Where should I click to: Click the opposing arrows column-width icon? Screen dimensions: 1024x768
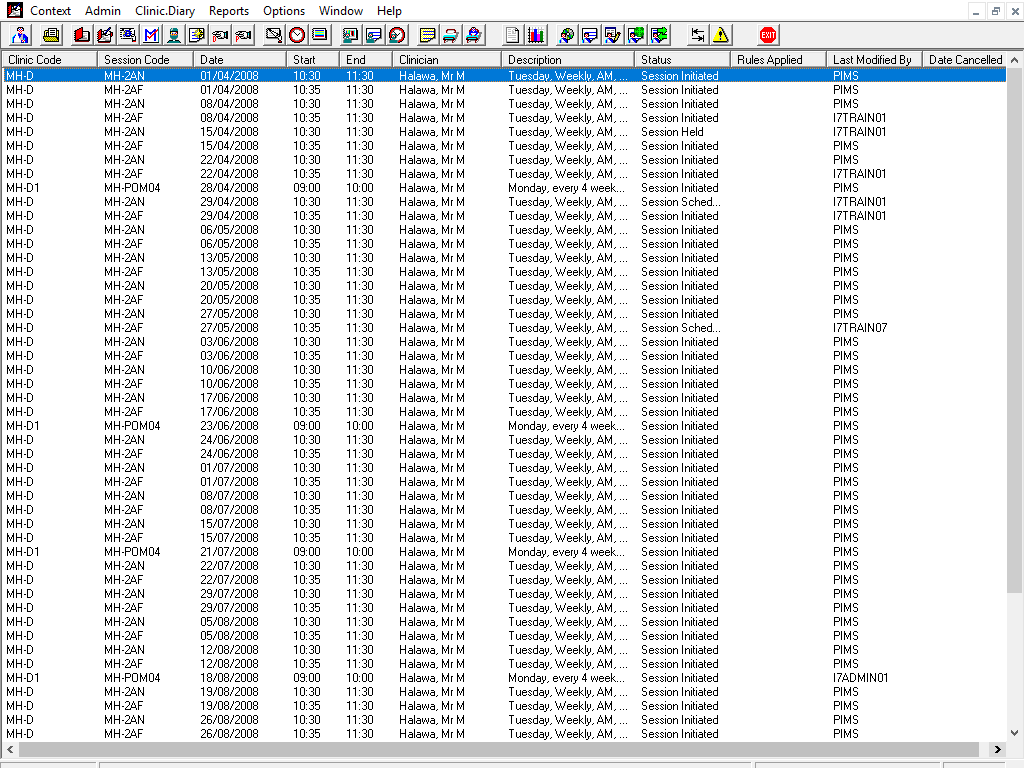(x=697, y=35)
